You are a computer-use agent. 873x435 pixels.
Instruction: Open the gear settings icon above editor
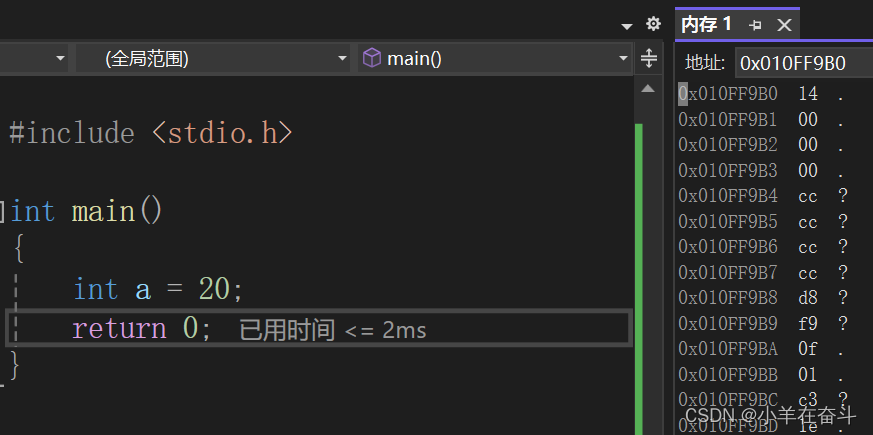coord(653,24)
